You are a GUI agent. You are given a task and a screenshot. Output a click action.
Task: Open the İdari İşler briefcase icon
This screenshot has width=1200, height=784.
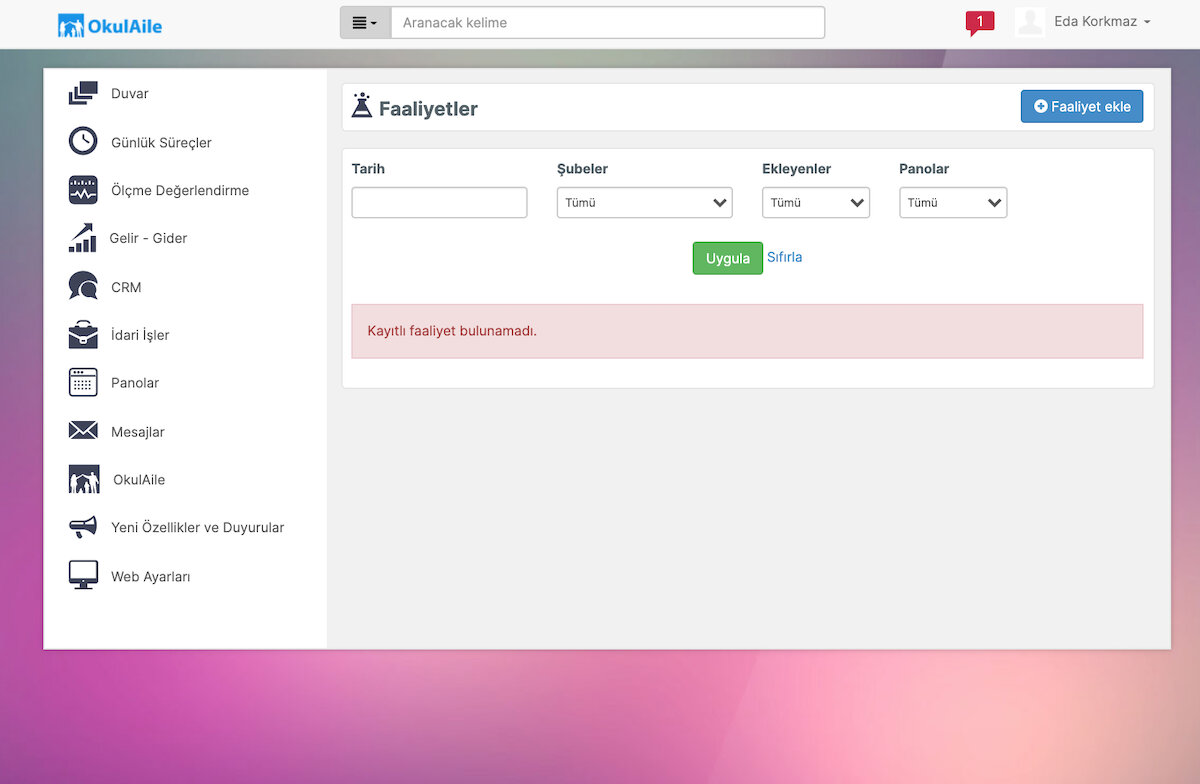[x=83, y=334]
